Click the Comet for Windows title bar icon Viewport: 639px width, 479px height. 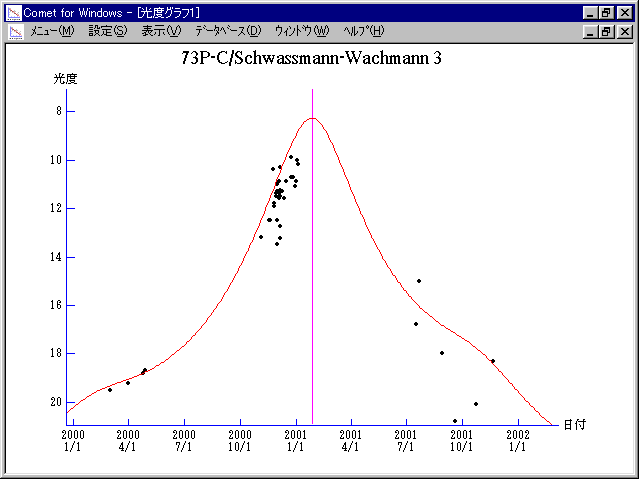pyautogui.click(x=13, y=12)
